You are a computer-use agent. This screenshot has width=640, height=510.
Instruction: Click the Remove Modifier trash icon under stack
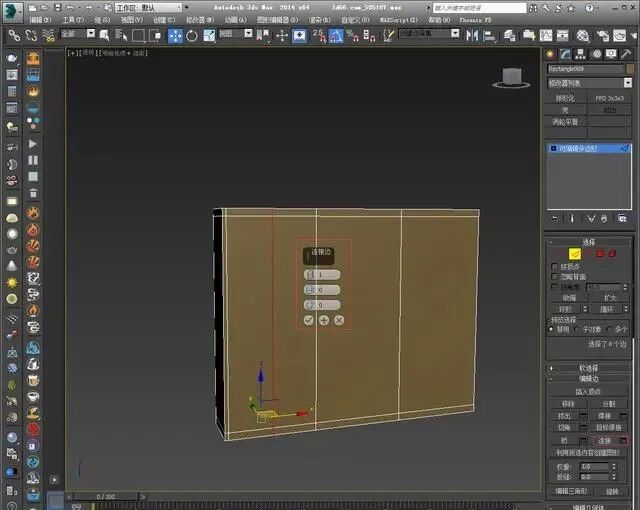[x=604, y=219]
